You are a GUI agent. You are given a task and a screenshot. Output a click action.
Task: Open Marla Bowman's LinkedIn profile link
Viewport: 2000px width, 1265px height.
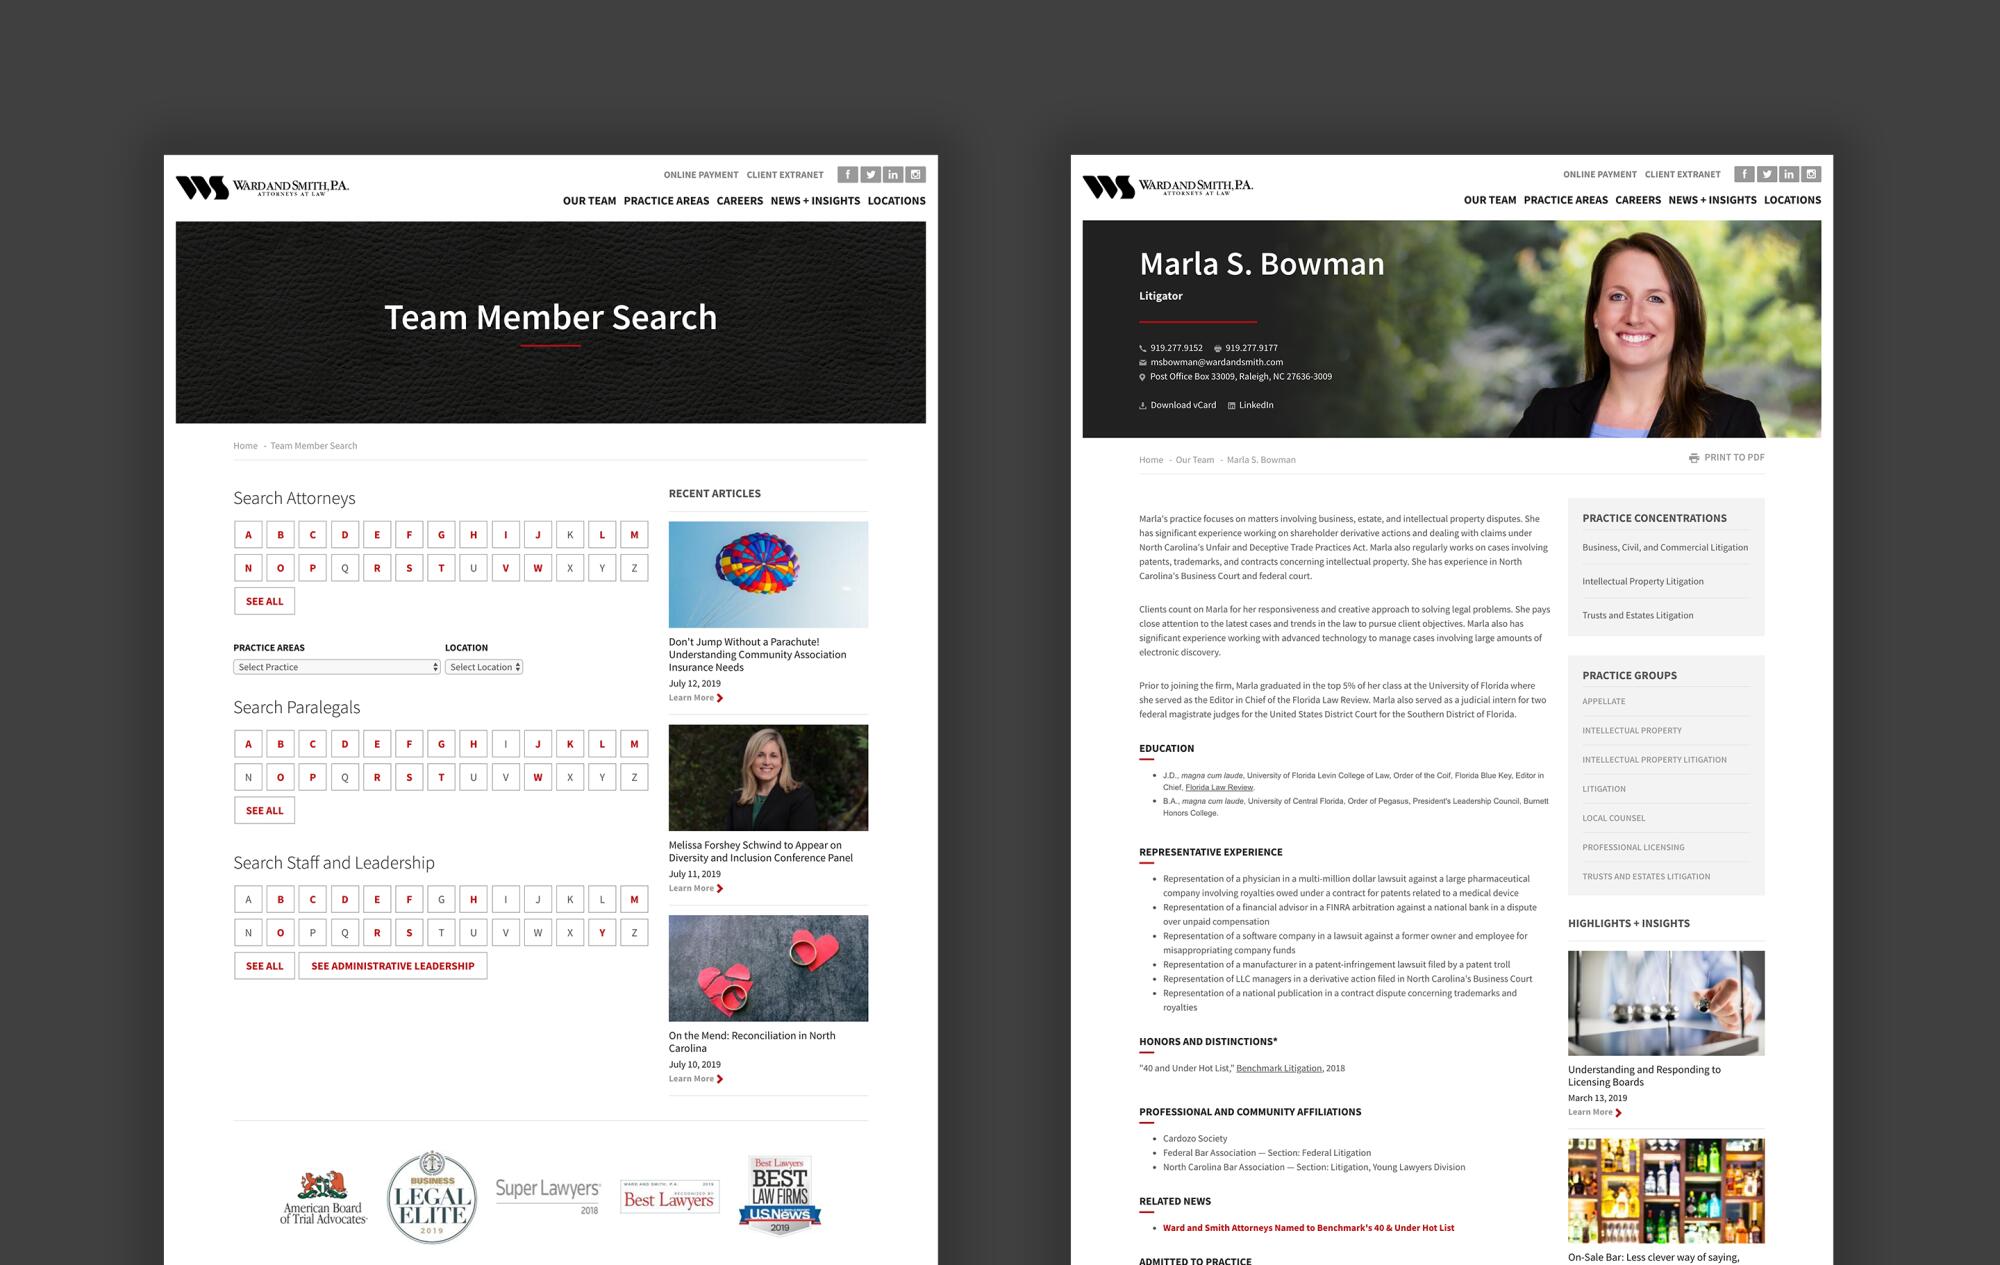(1250, 405)
